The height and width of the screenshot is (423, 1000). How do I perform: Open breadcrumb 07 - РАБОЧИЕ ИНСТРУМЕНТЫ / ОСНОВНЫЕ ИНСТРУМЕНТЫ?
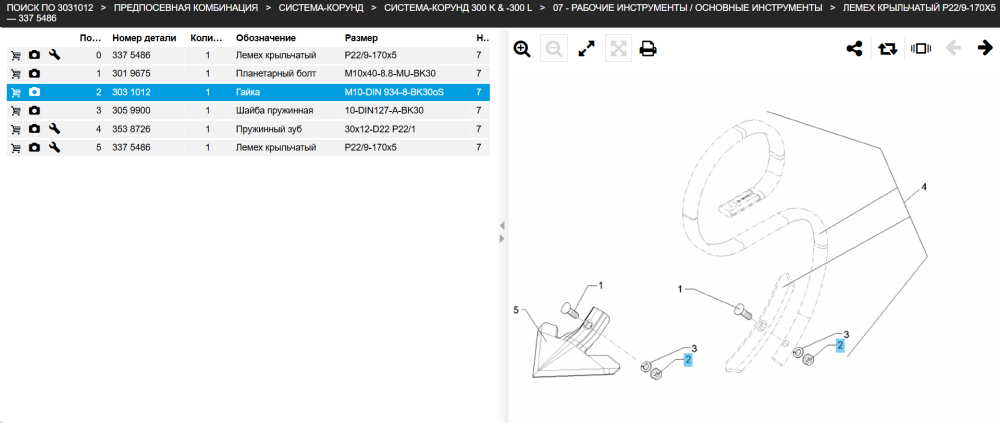[x=688, y=8]
